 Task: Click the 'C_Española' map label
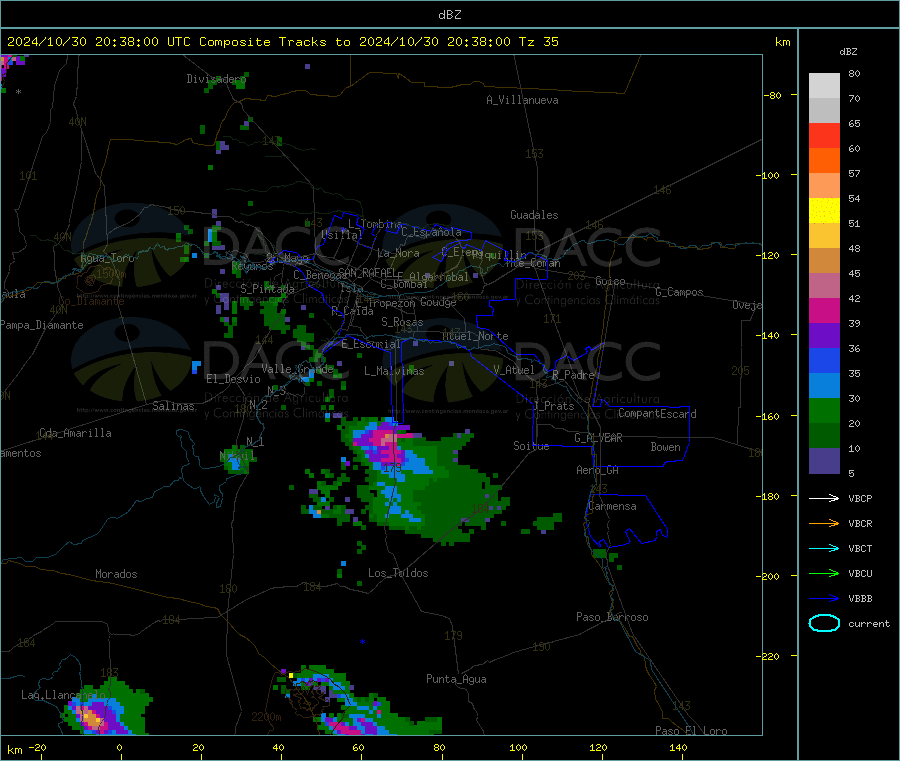(x=431, y=232)
